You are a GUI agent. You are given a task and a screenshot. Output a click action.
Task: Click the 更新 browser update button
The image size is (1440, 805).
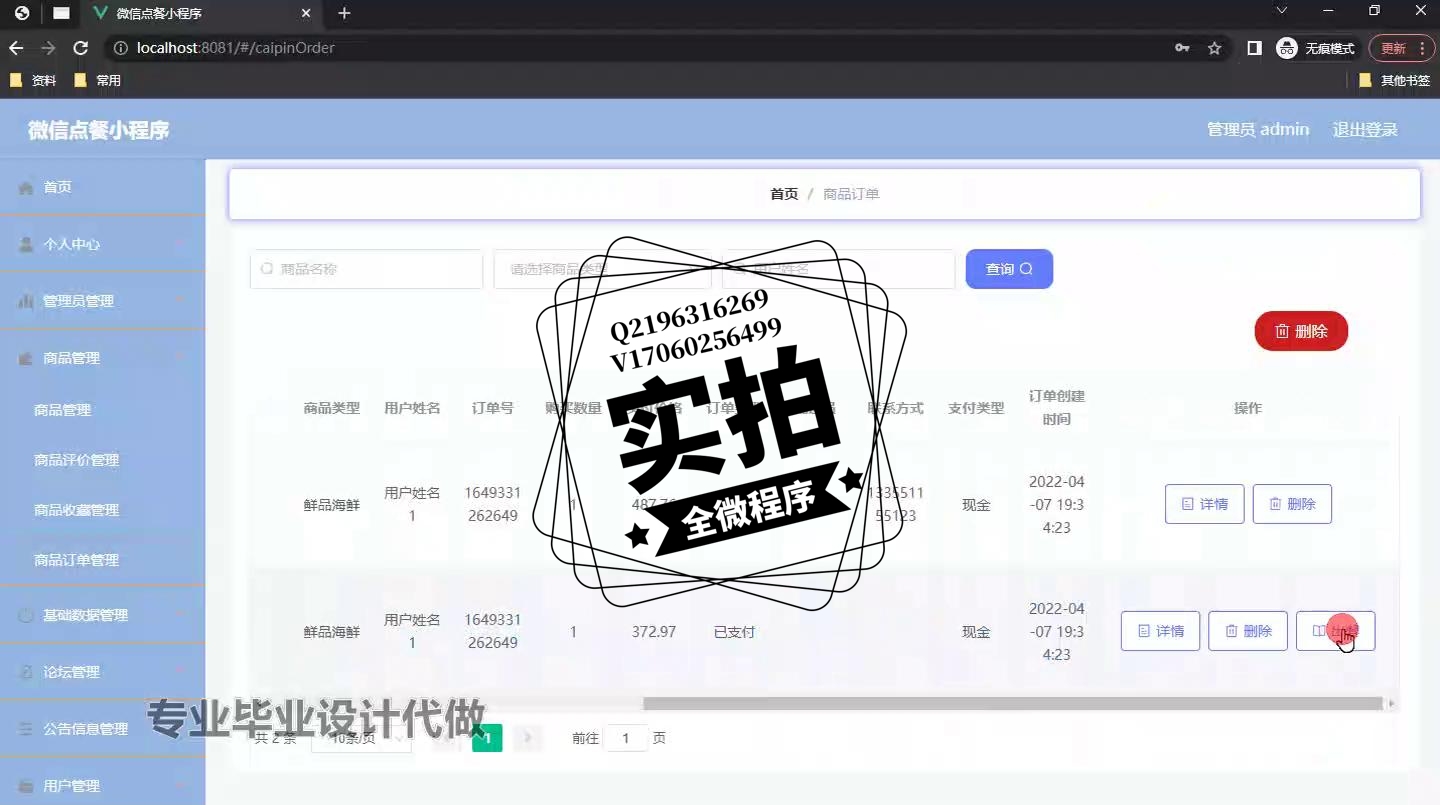click(x=1401, y=48)
